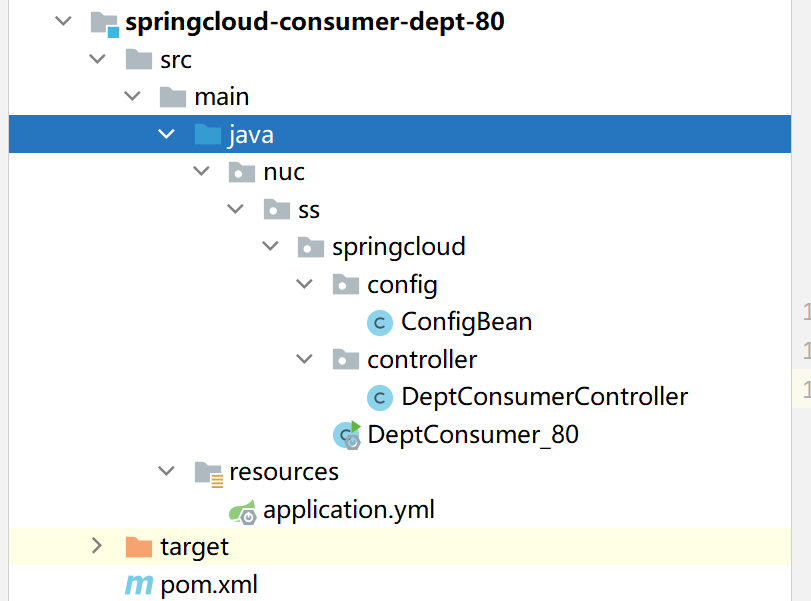Select the controller package label
This screenshot has width=811, height=601.
422,359
